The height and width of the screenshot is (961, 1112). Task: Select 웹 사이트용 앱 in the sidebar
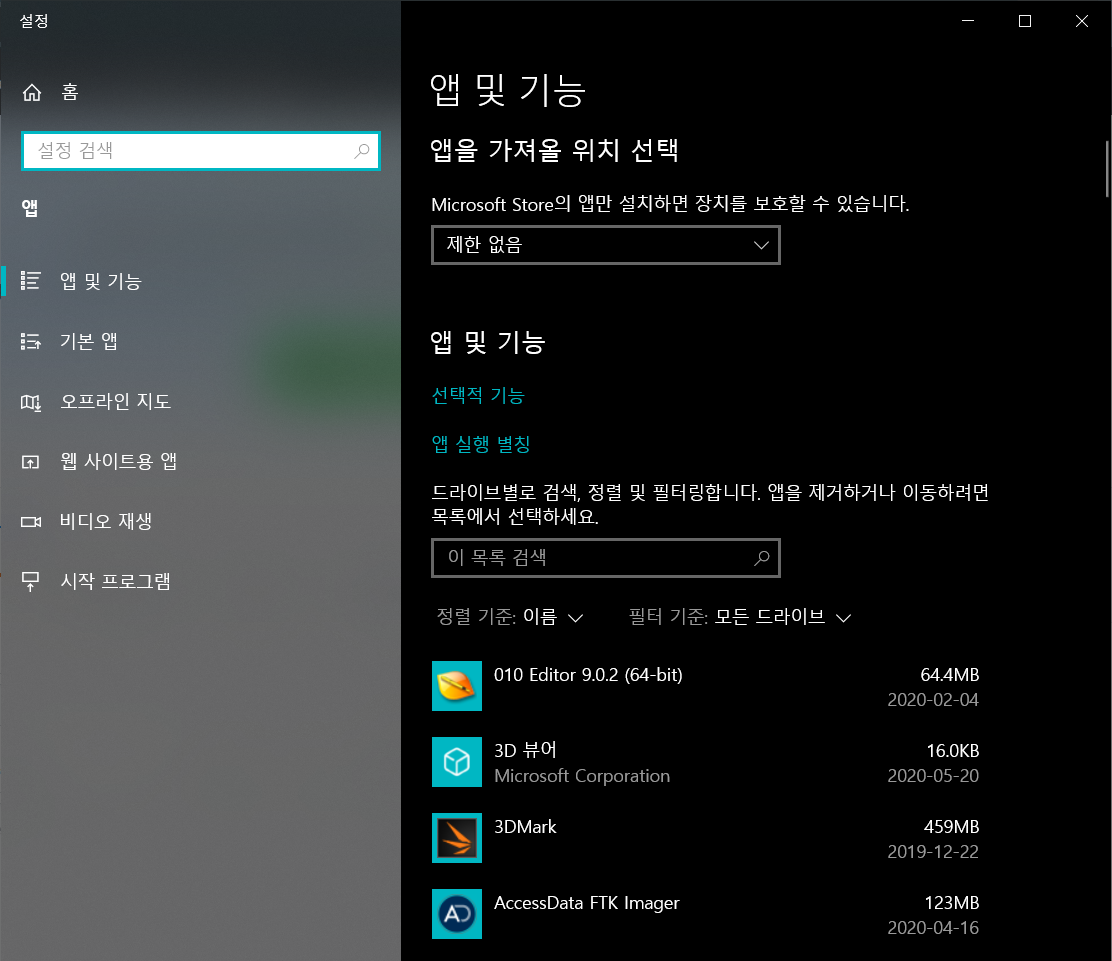[x=201, y=462]
